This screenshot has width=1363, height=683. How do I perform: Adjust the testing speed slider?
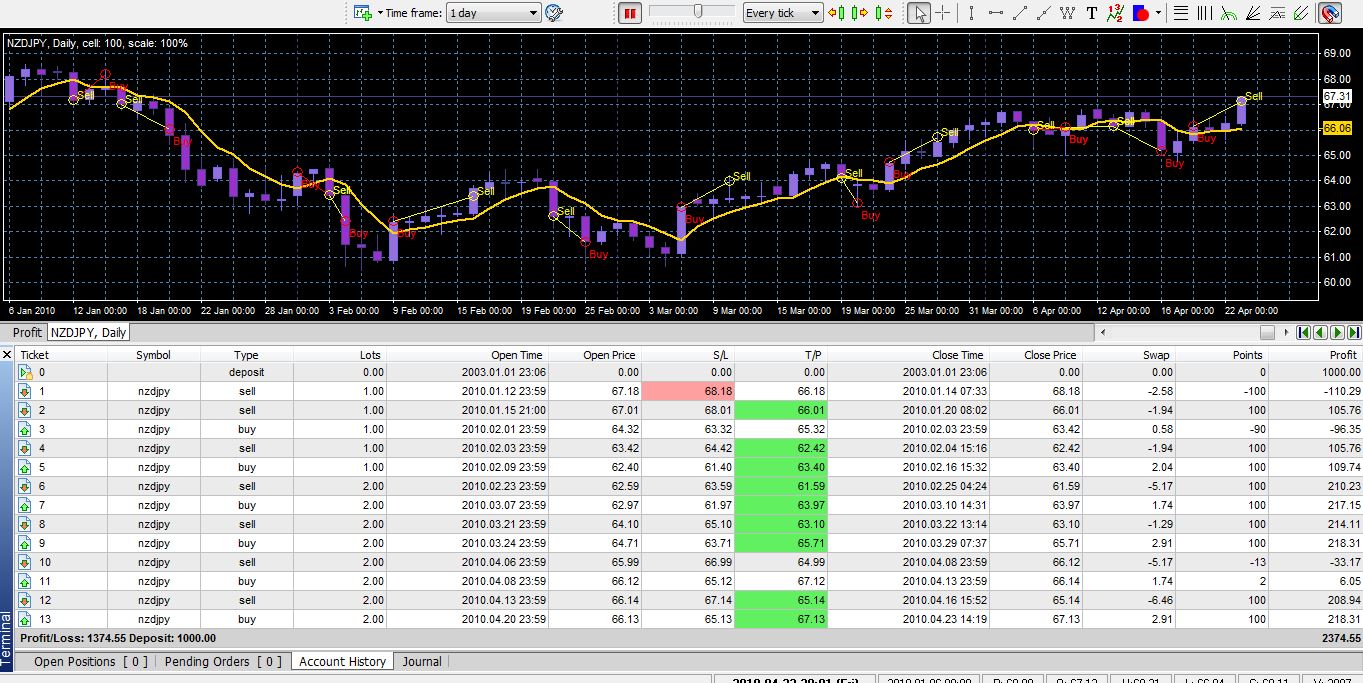click(698, 12)
